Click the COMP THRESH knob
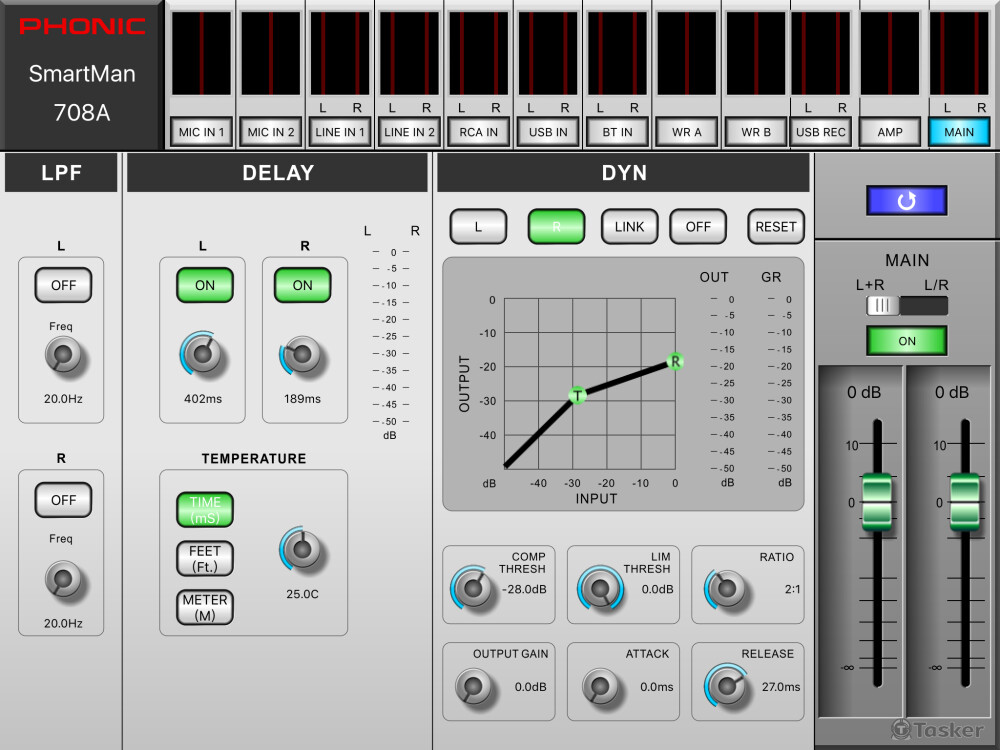 [470, 589]
